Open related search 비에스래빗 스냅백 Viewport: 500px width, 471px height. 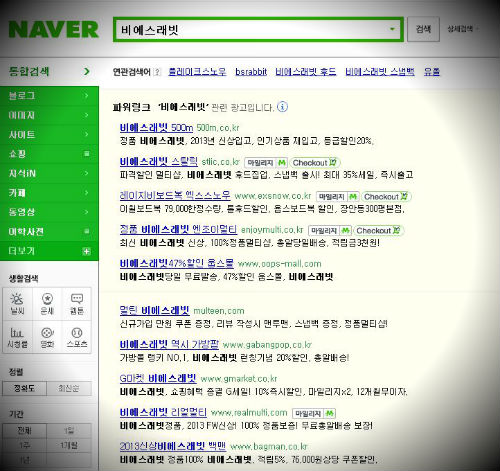pos(380,72)
